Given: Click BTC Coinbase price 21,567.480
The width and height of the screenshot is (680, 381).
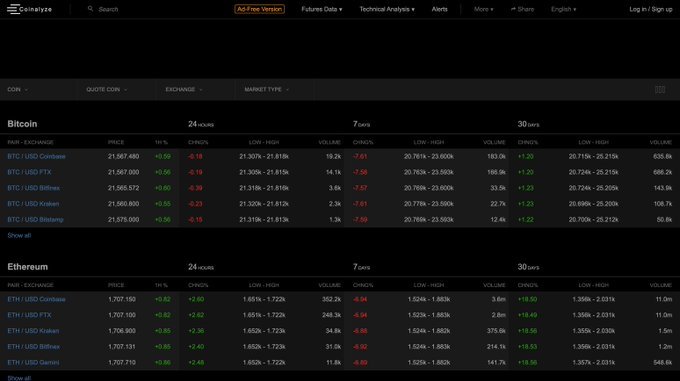Looking at the screenshot, I should (124, 156).
